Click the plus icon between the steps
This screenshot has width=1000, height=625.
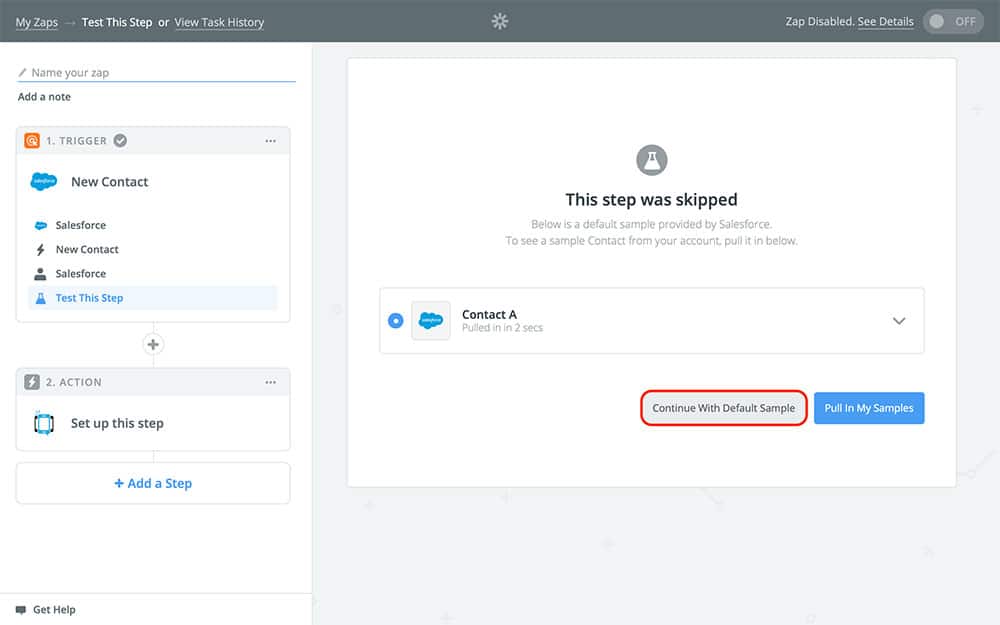[x=153, y=345]
